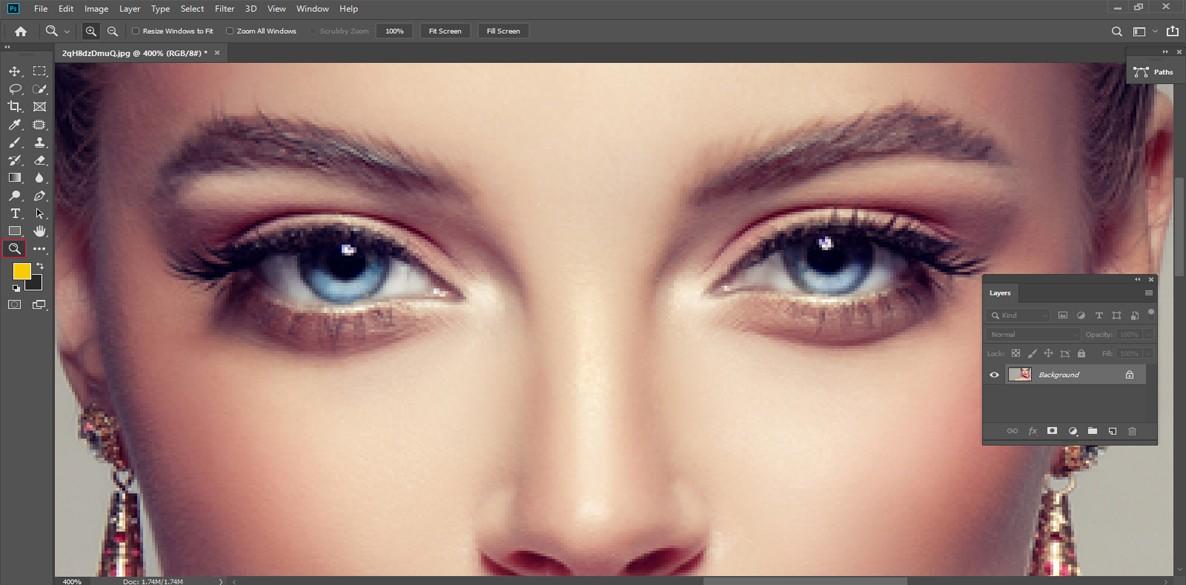
Task: Delete layer using the trash icon
Action: tap(1132, 431)
